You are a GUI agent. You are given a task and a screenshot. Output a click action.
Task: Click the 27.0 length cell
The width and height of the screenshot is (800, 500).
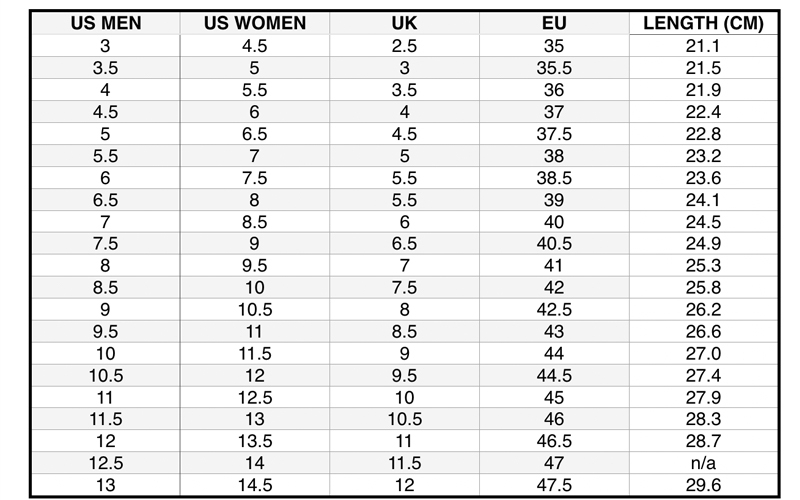tap(703, 353)
